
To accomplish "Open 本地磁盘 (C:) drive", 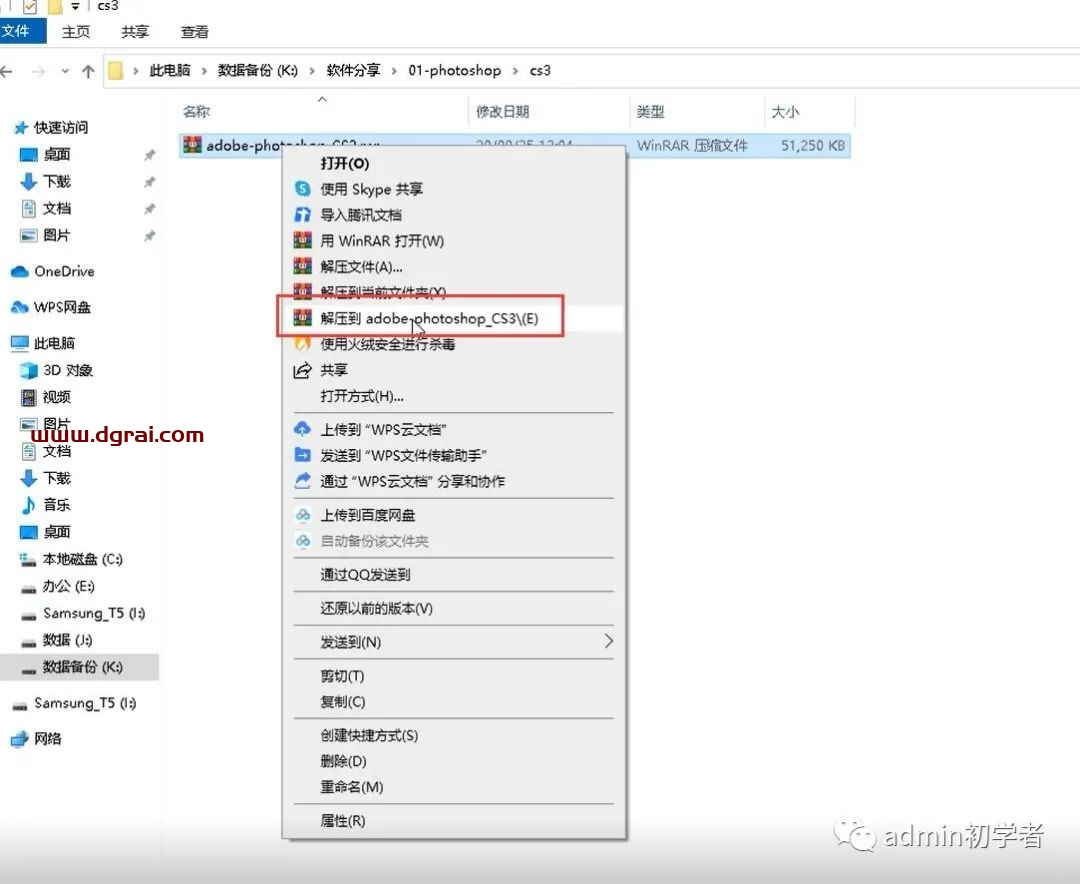I will tap(83, 559).
